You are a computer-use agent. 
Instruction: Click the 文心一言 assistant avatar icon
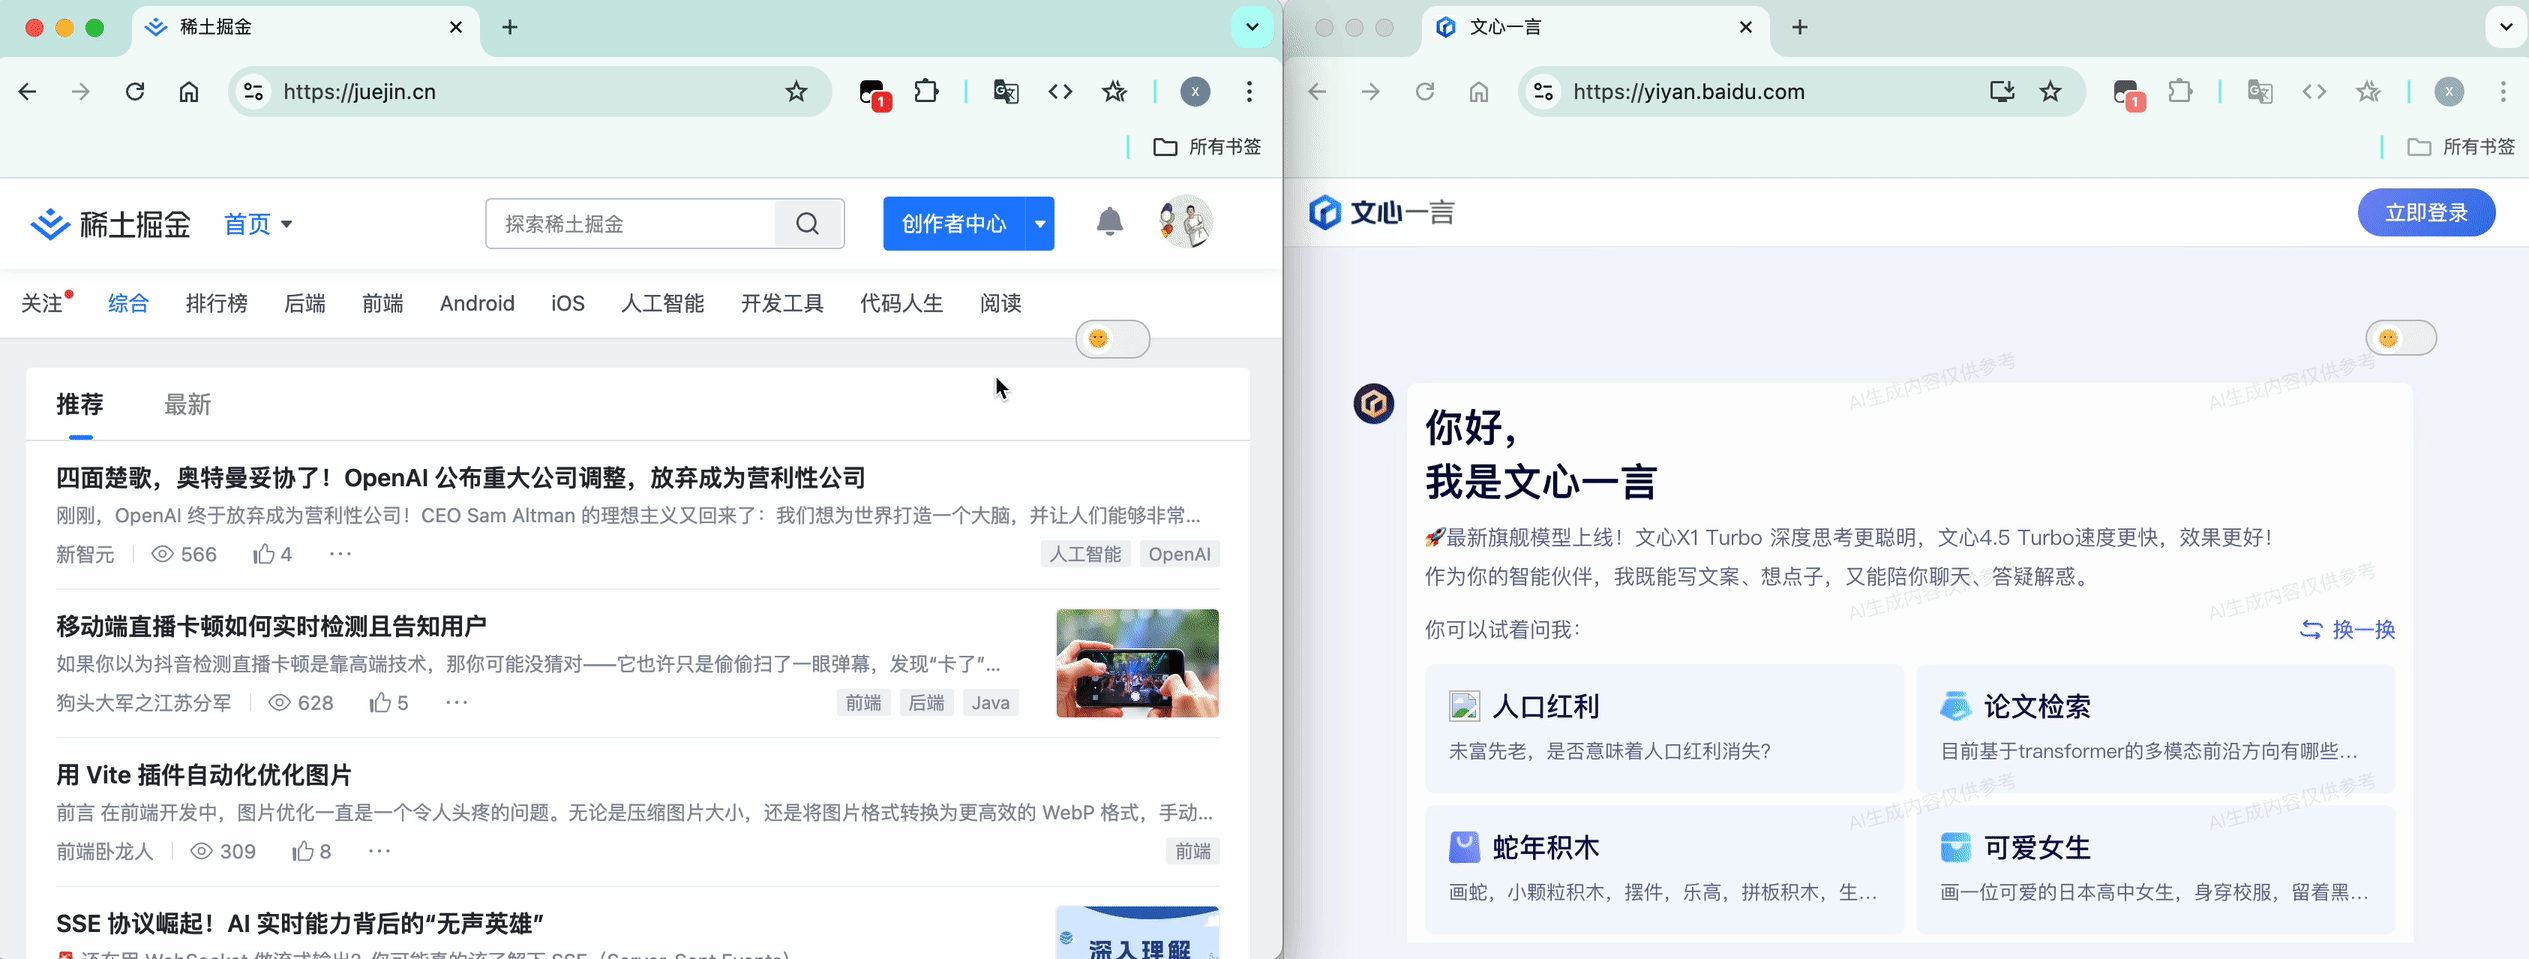(1374, 404)
